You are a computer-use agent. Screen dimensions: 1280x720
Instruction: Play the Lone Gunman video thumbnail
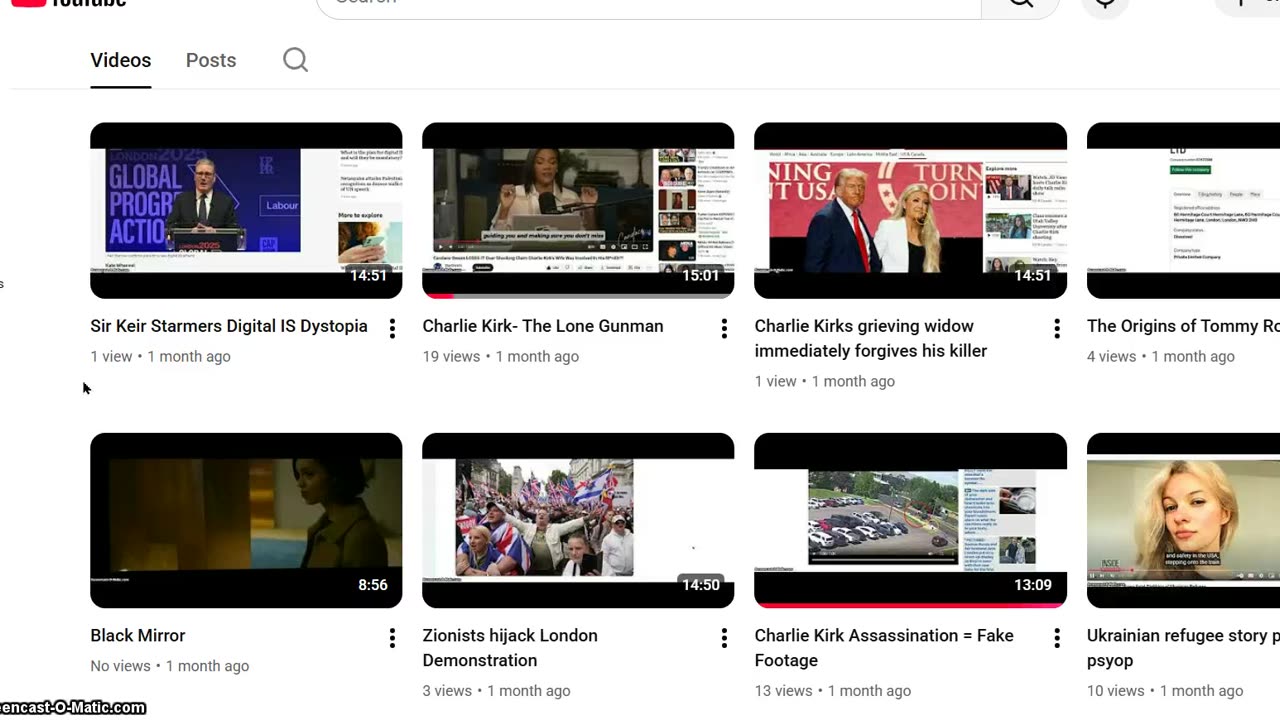(578, 210)
